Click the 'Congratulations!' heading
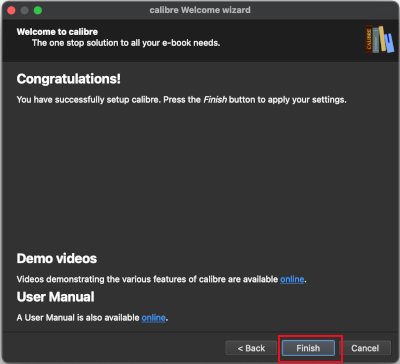The width and height of the screenshot is (400, 364). (69, 79)
